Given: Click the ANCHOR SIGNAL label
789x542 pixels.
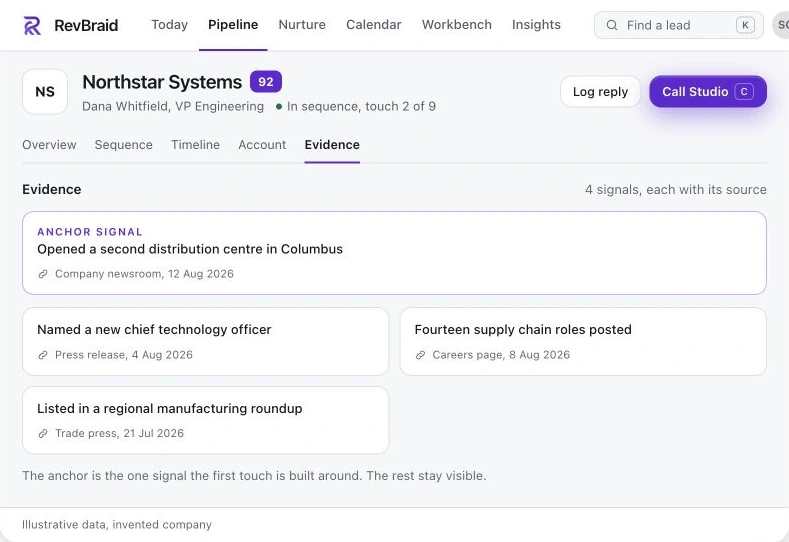Looking at the screenshot, I should (x=90, y=232).
